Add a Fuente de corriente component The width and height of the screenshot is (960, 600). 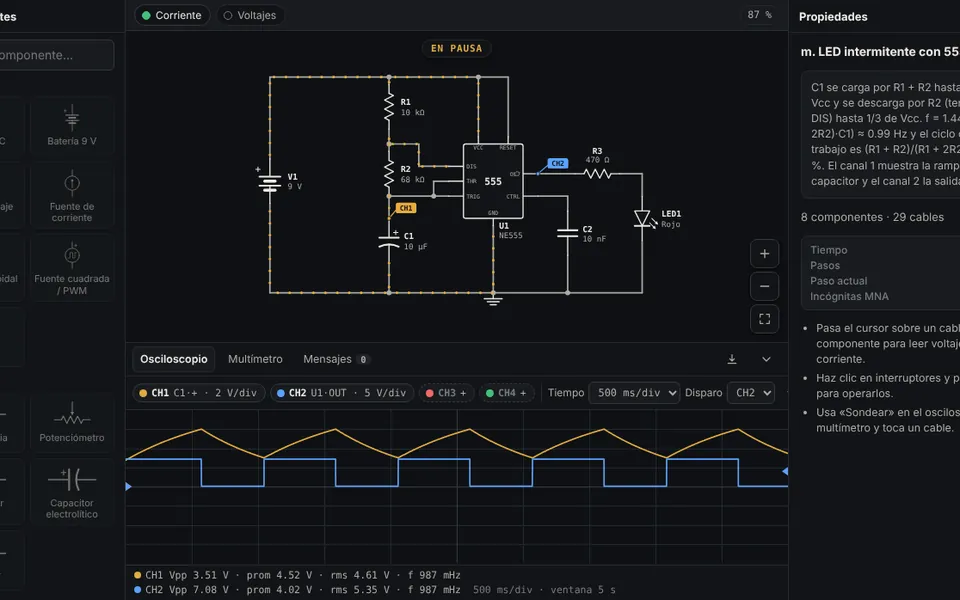(72, 196)
